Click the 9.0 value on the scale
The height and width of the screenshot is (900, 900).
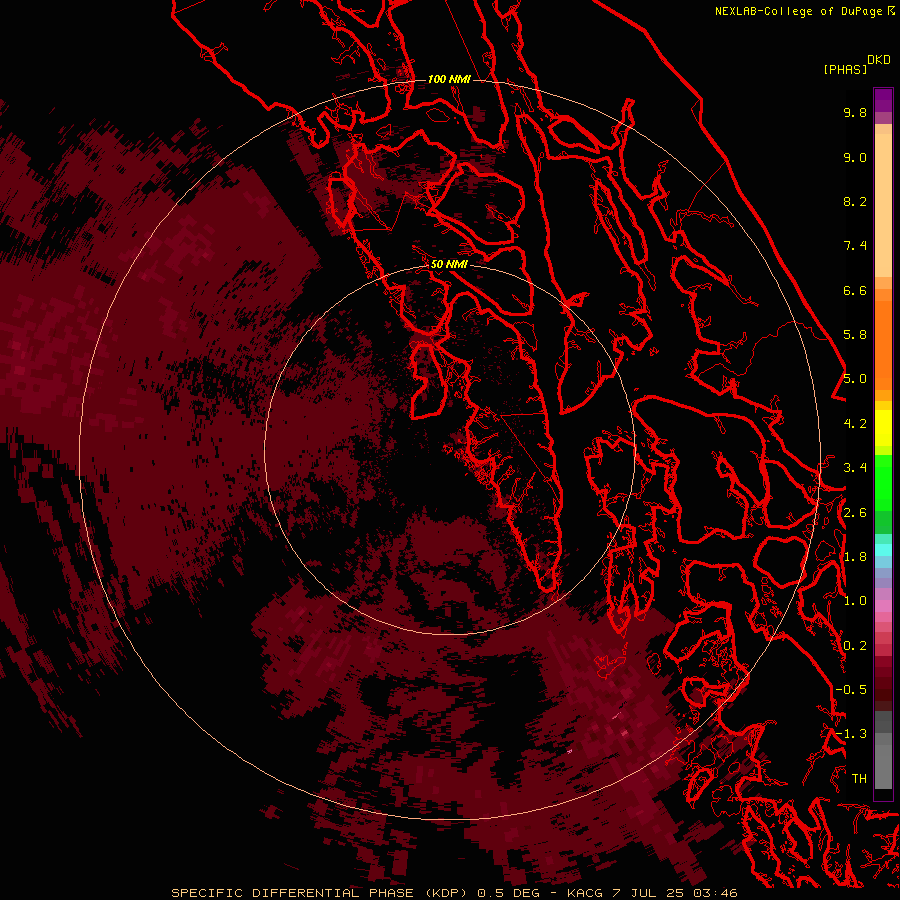(855, 157)
